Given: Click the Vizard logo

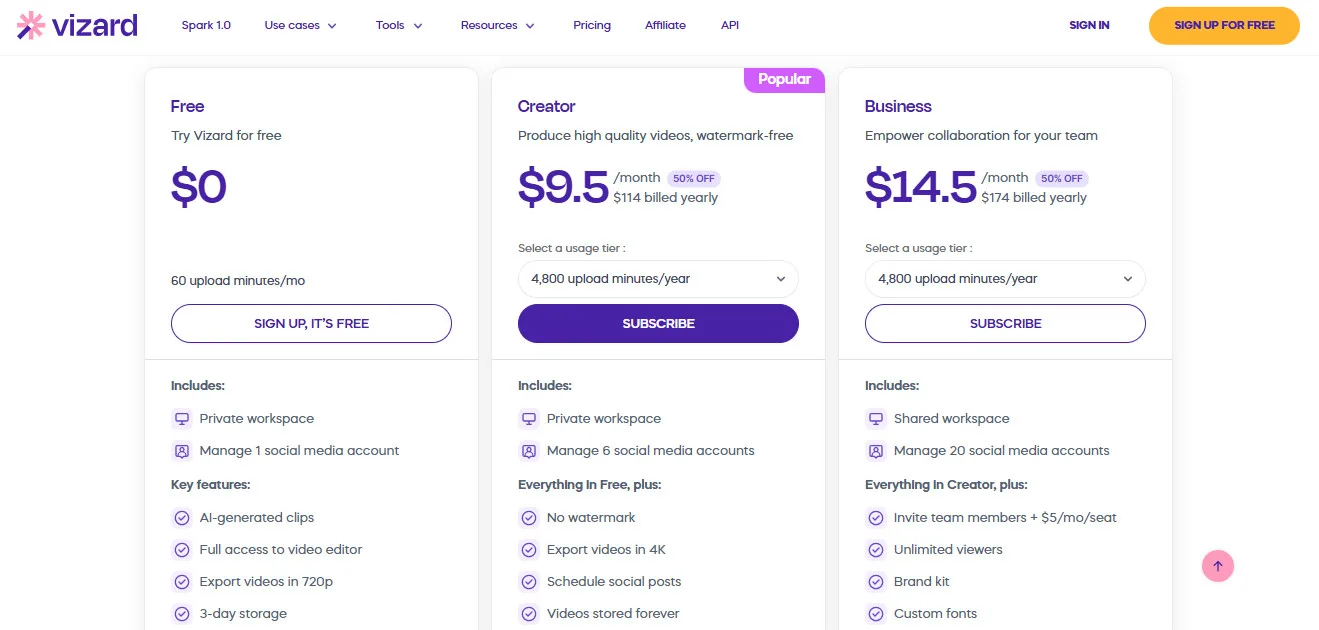Looking at the screenshot, I should click(x=75, y=25).
